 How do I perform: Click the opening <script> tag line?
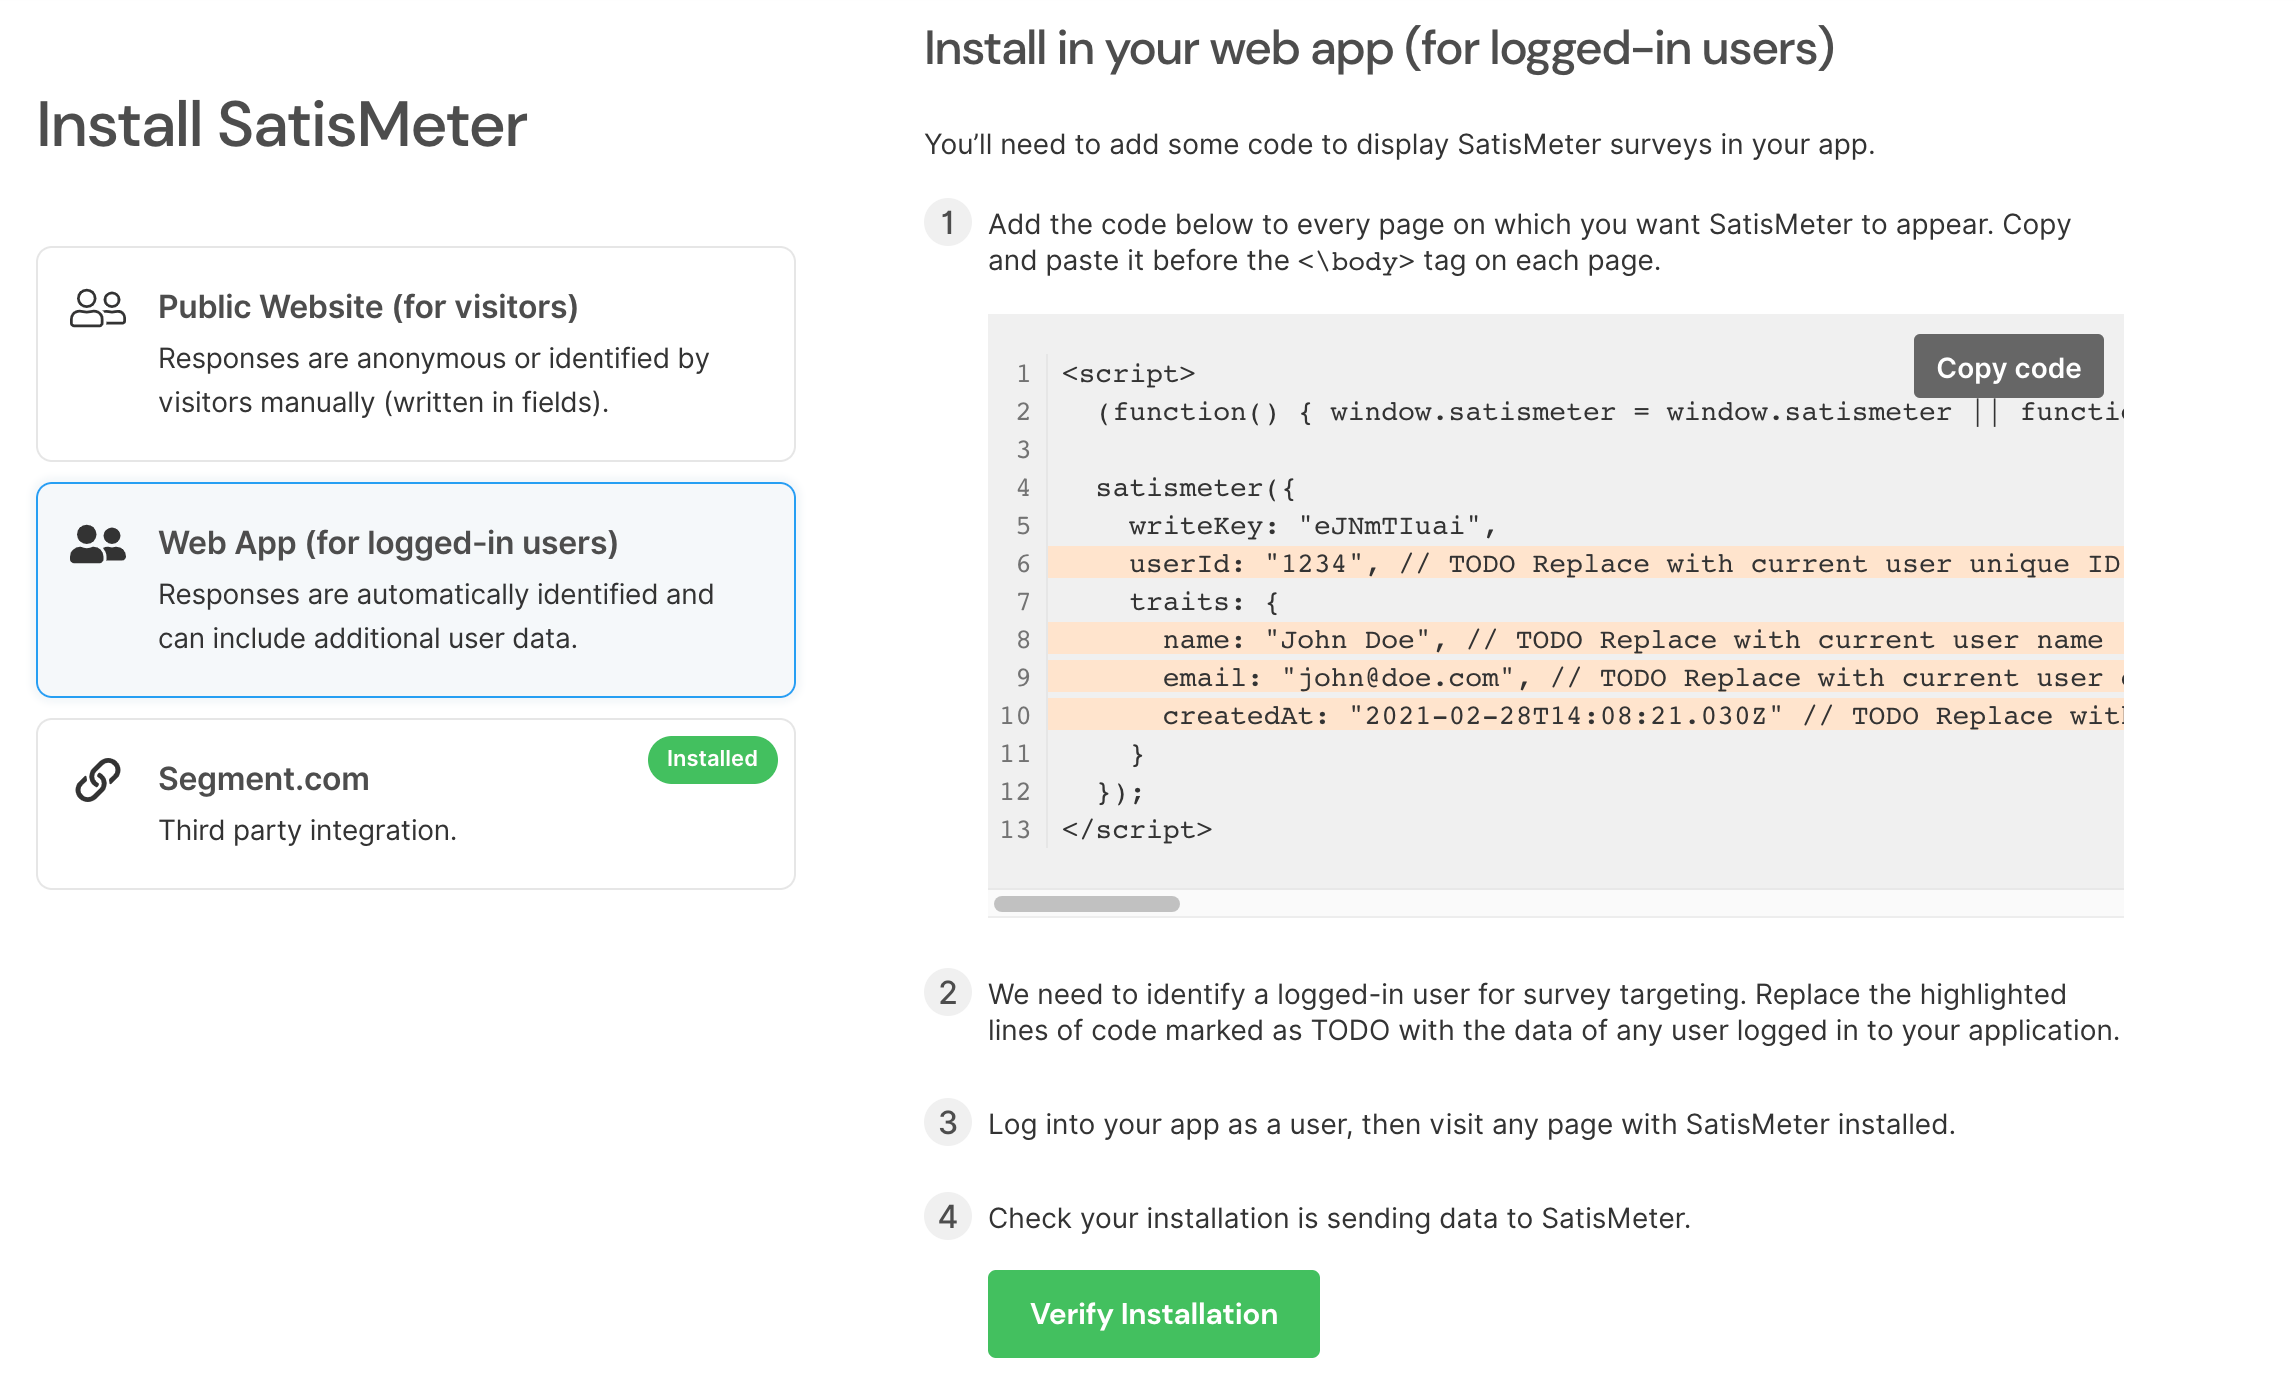[1128, 374]
